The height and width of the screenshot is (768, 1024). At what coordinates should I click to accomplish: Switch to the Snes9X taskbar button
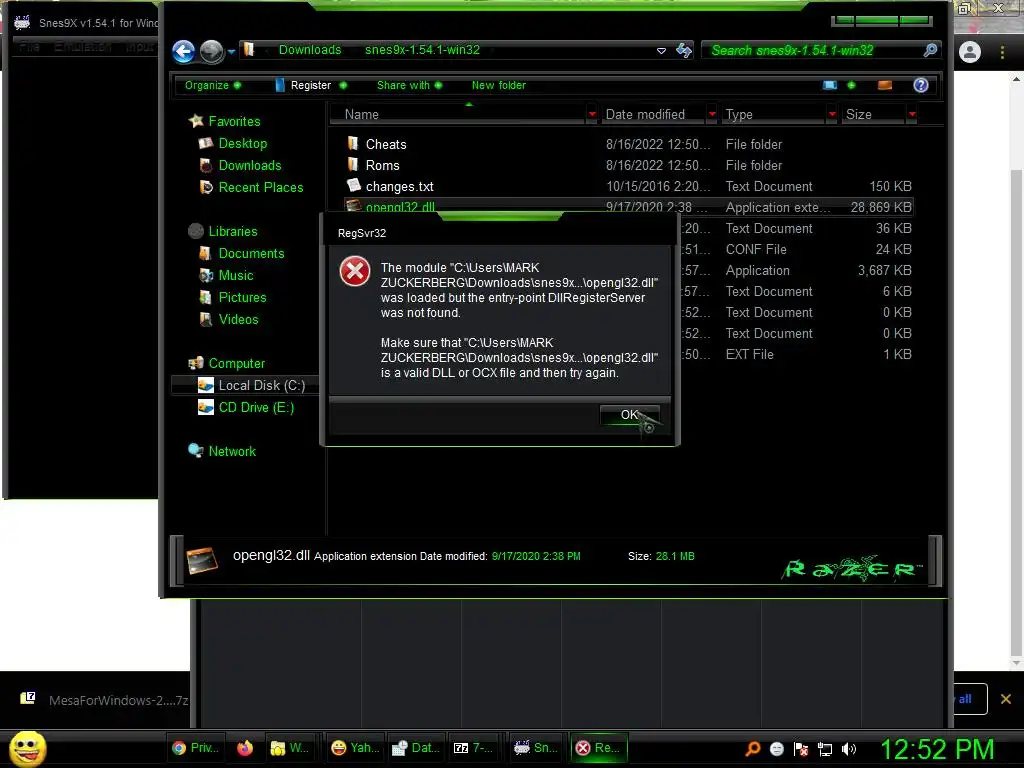pyautogui.click(x=536, y=748)
